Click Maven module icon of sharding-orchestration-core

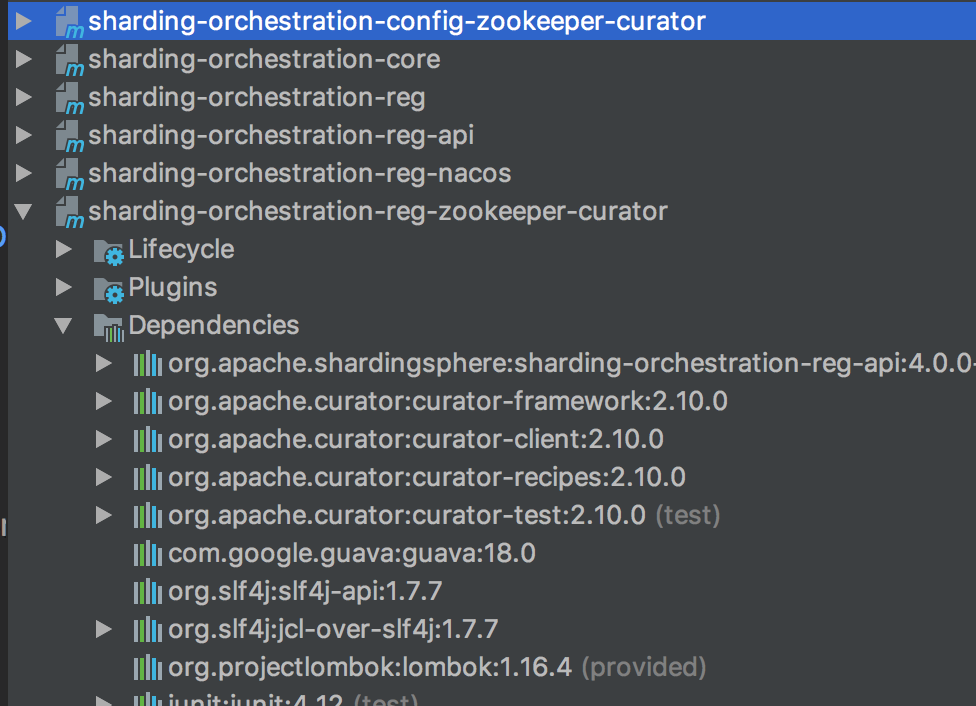click(x=68, y=60)
